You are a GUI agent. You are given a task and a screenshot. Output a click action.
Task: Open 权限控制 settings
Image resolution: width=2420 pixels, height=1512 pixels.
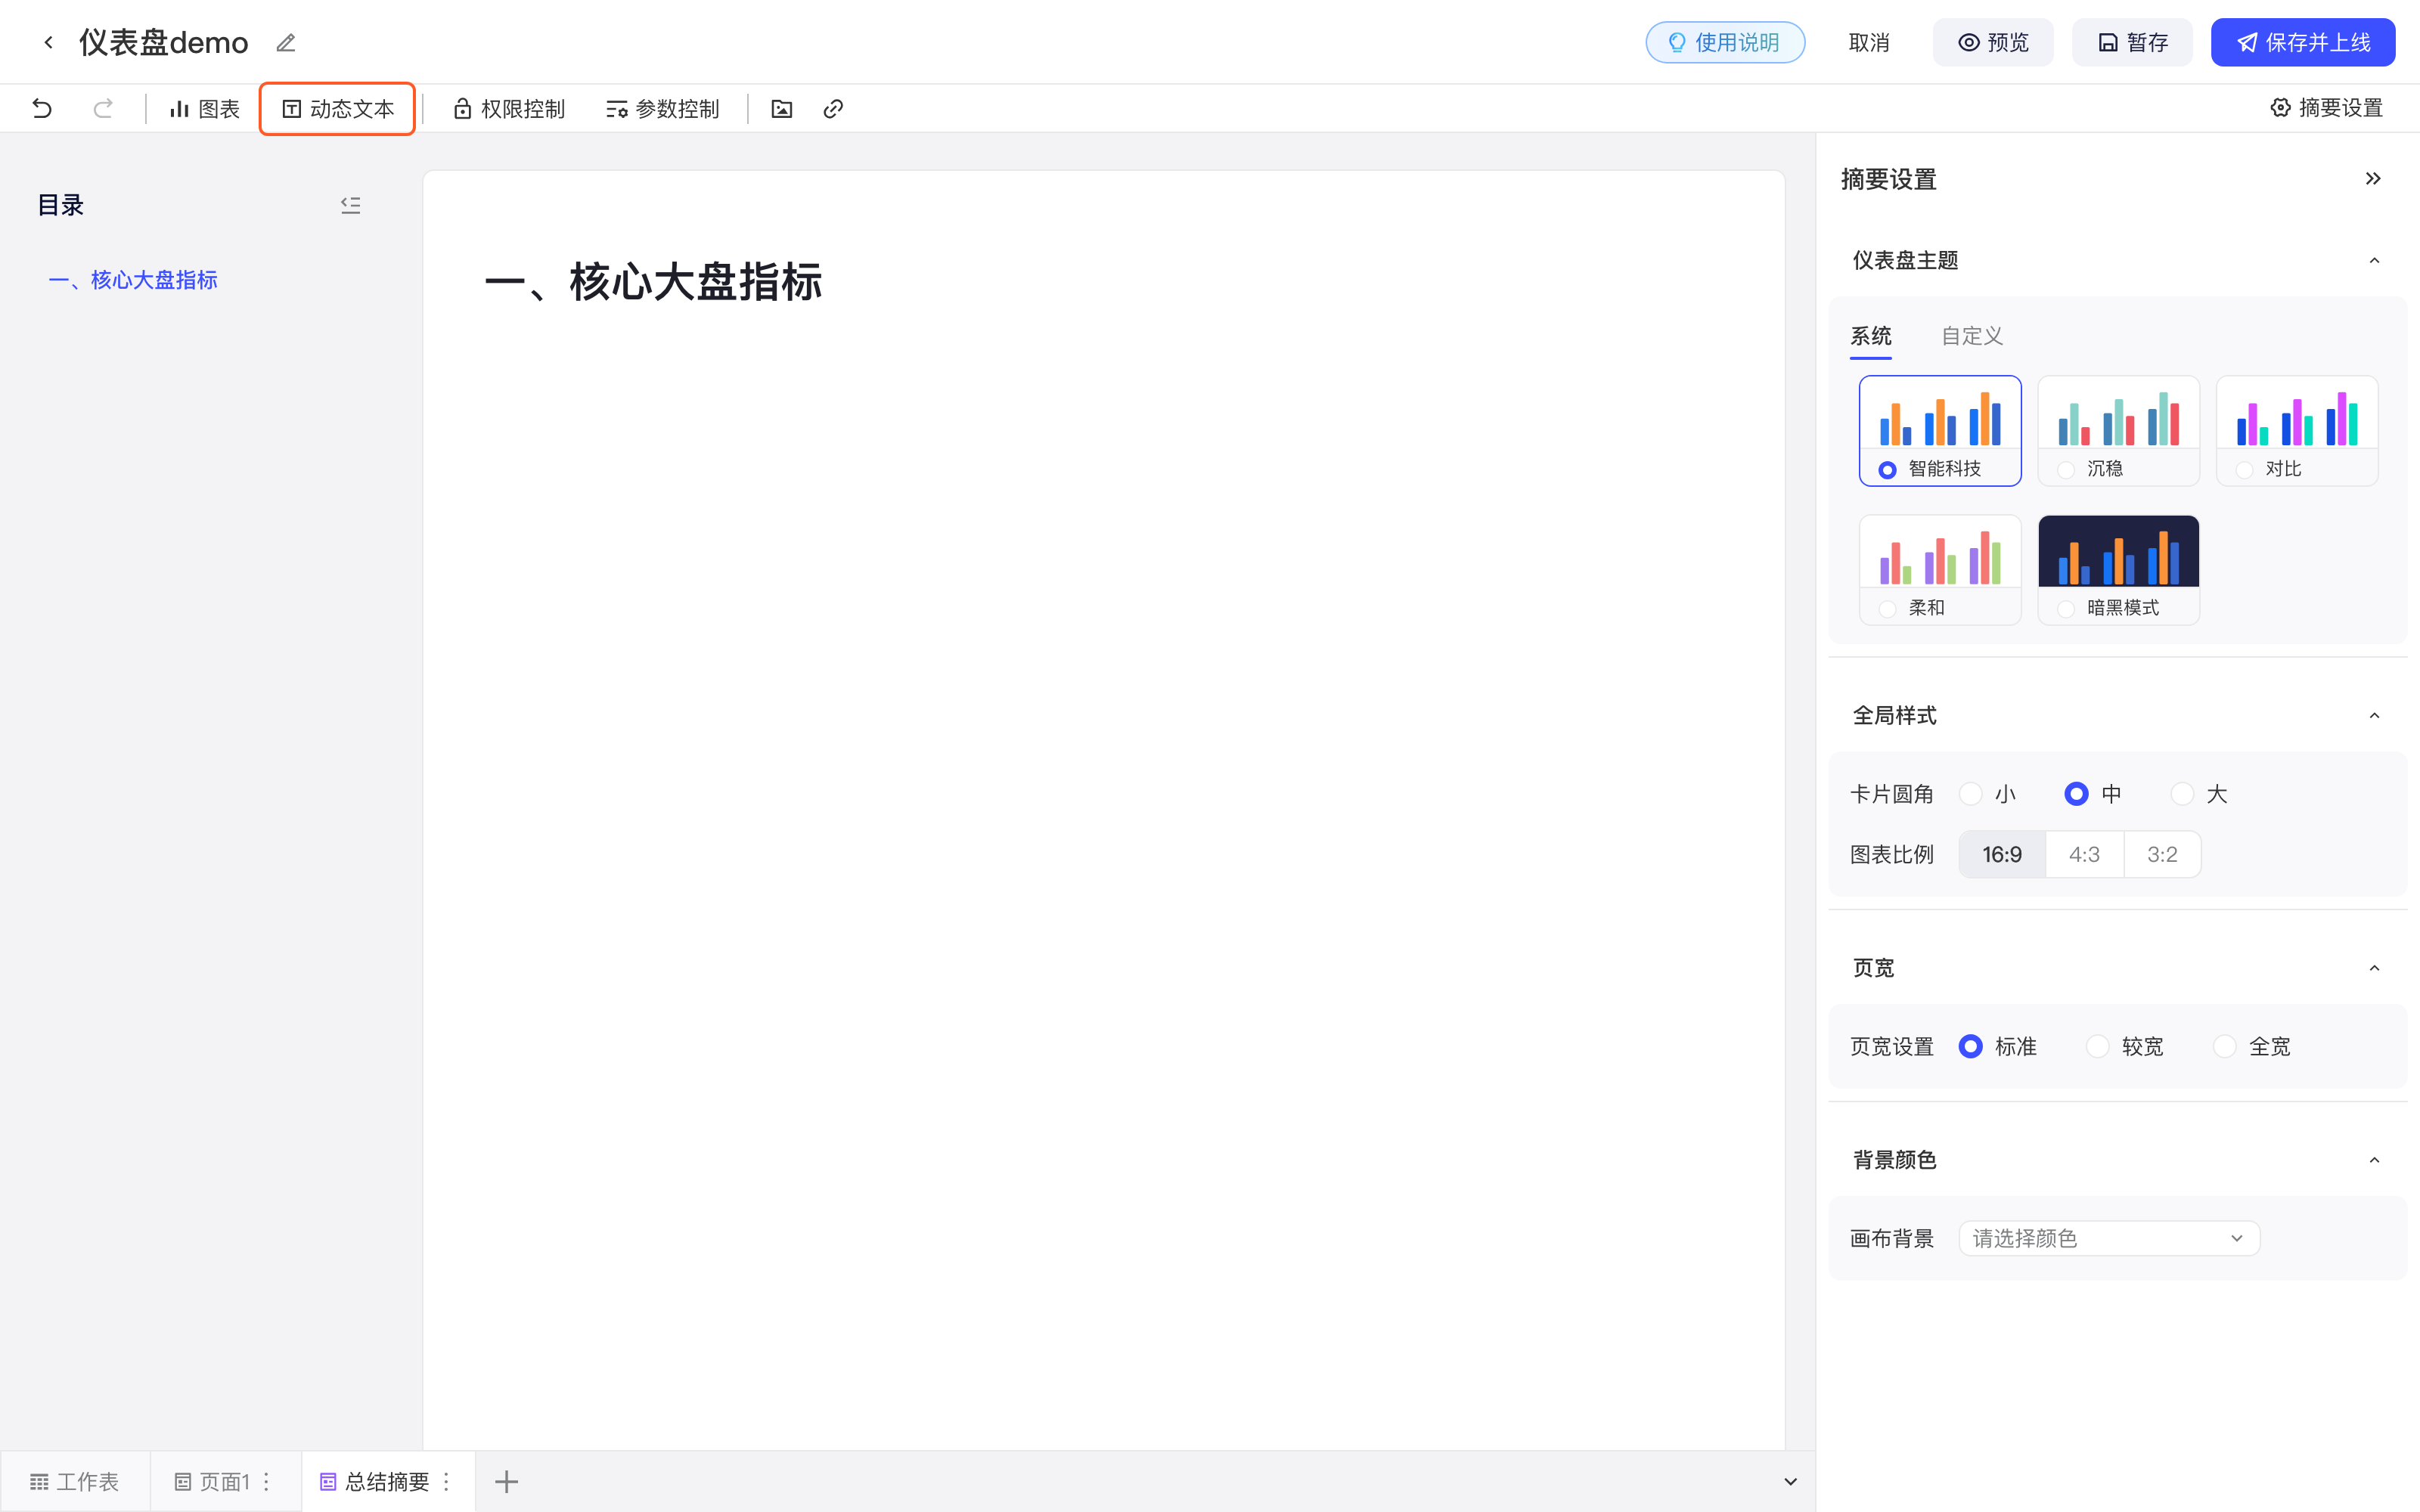[509, 108]
